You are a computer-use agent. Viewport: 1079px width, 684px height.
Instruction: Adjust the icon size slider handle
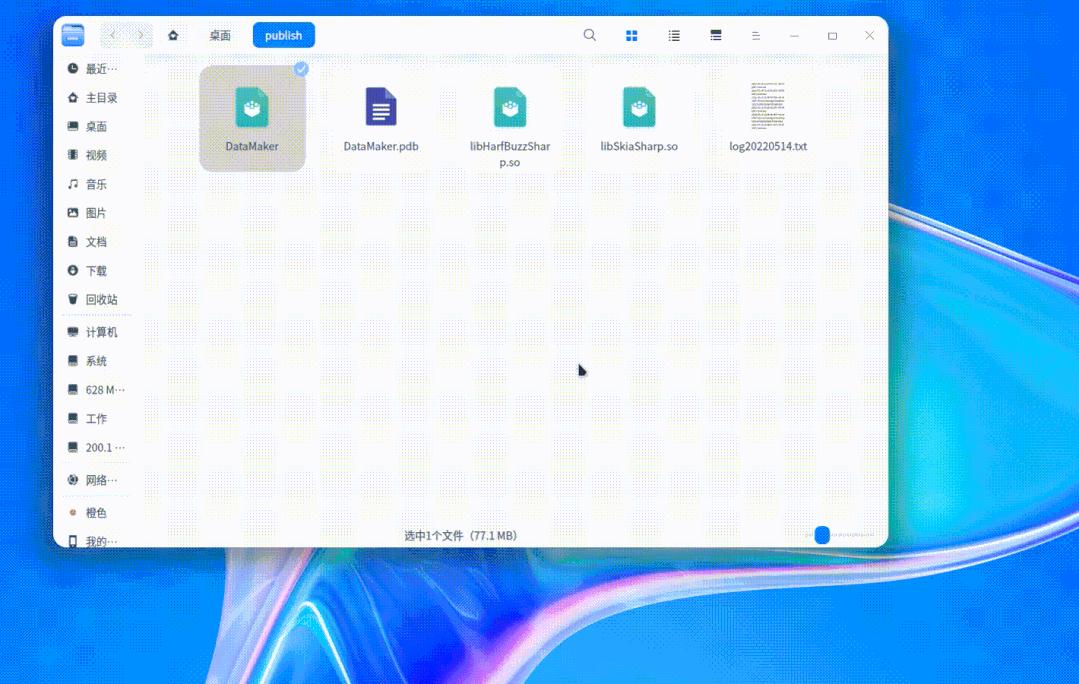[822, 535]
